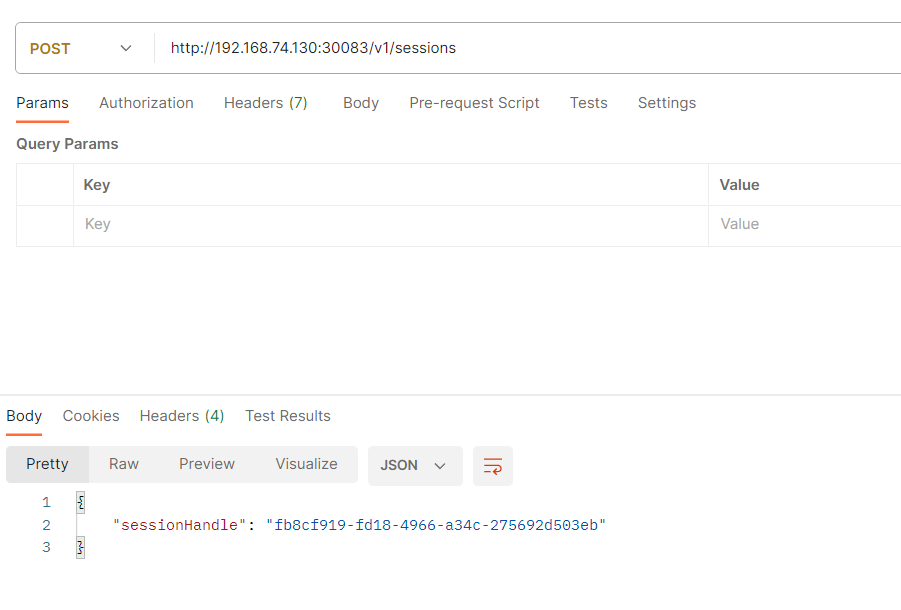The image size is (901, 610).
Task: Open the request Settings tab
Action: 666,103
